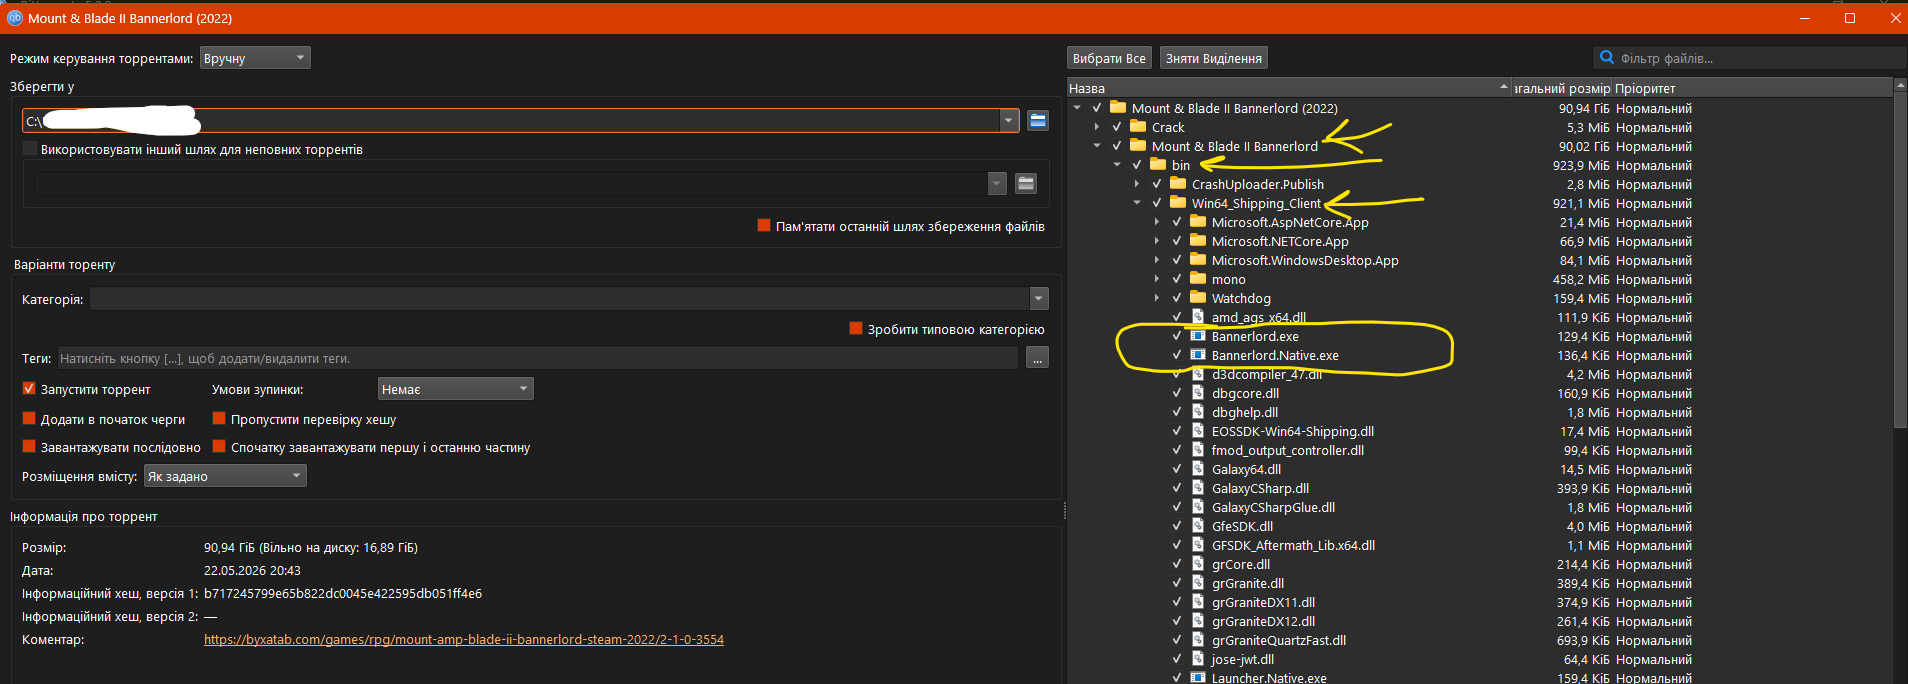Click 'Зняти Виділення' button
Viewport: 1908px width, 684px height.
click(1213, 58)
